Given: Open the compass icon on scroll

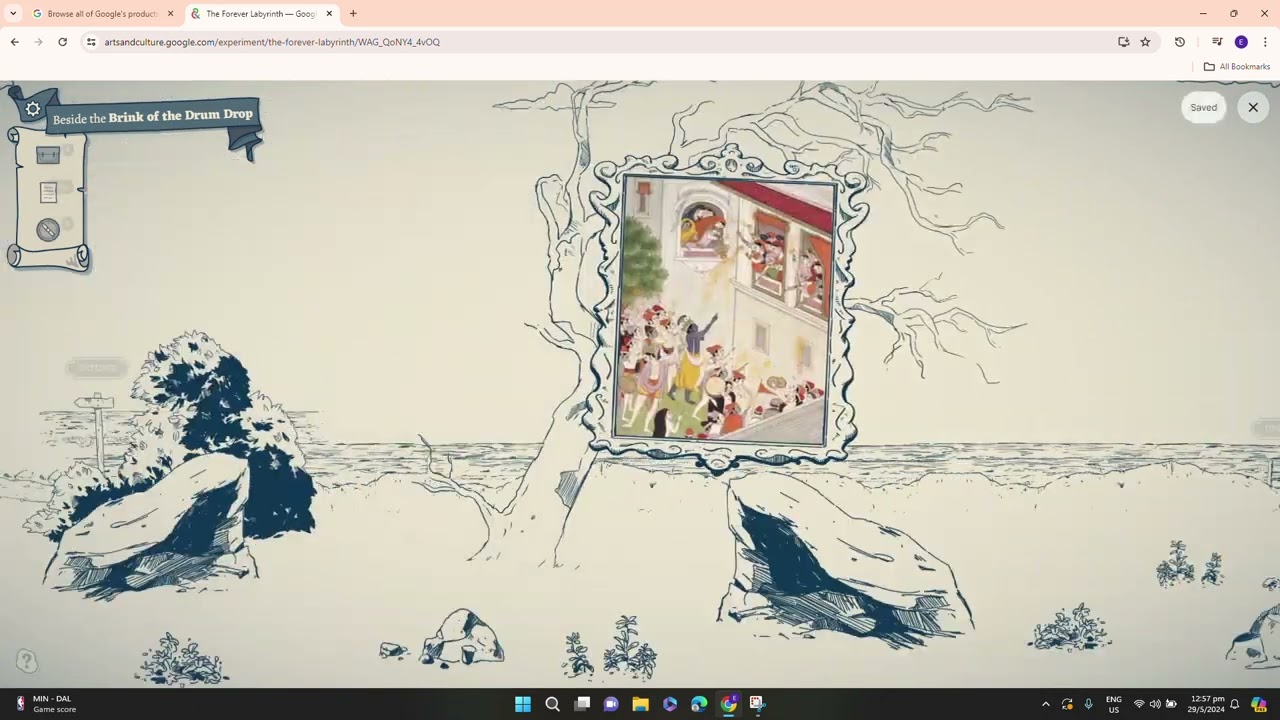Looking at the screenshot, I should [48, 230].
